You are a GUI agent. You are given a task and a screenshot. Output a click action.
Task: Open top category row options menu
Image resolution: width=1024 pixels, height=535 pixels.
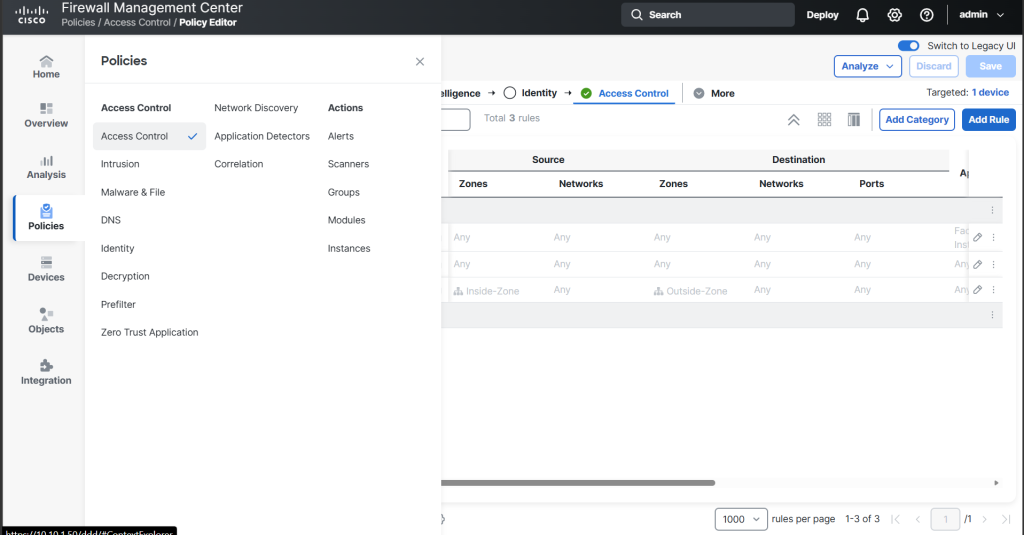click(x=992, y=210)
